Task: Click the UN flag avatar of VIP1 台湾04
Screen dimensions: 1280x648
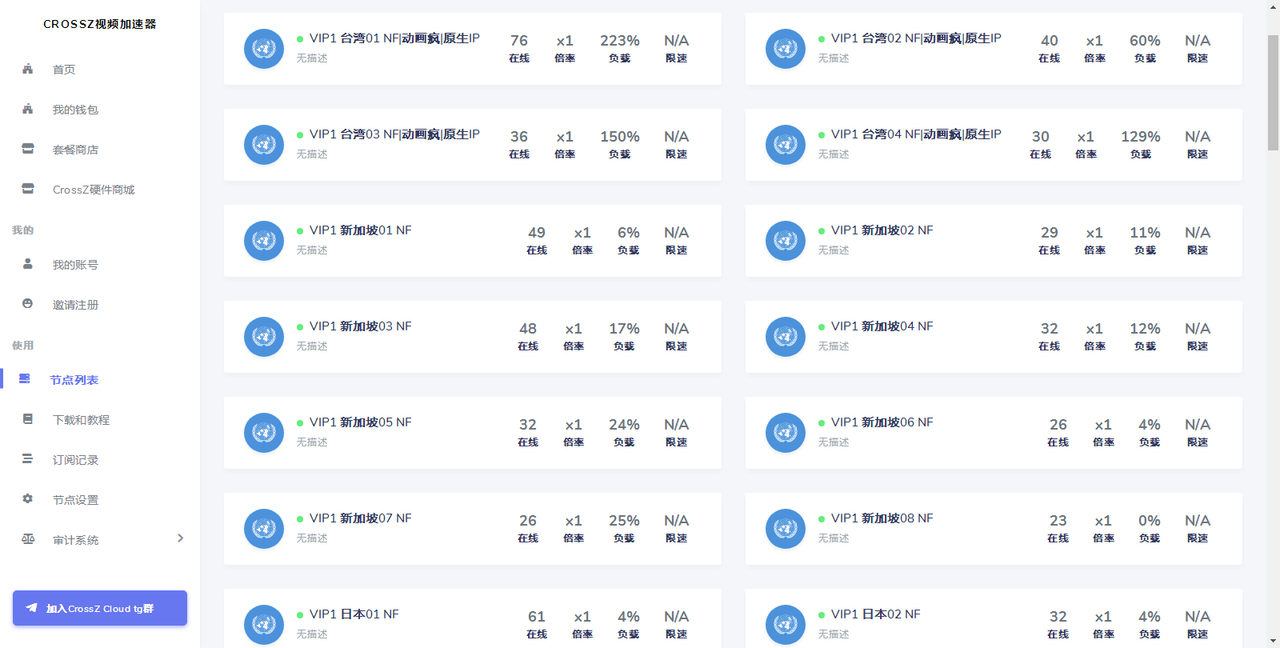Action: tap(785, 145)
